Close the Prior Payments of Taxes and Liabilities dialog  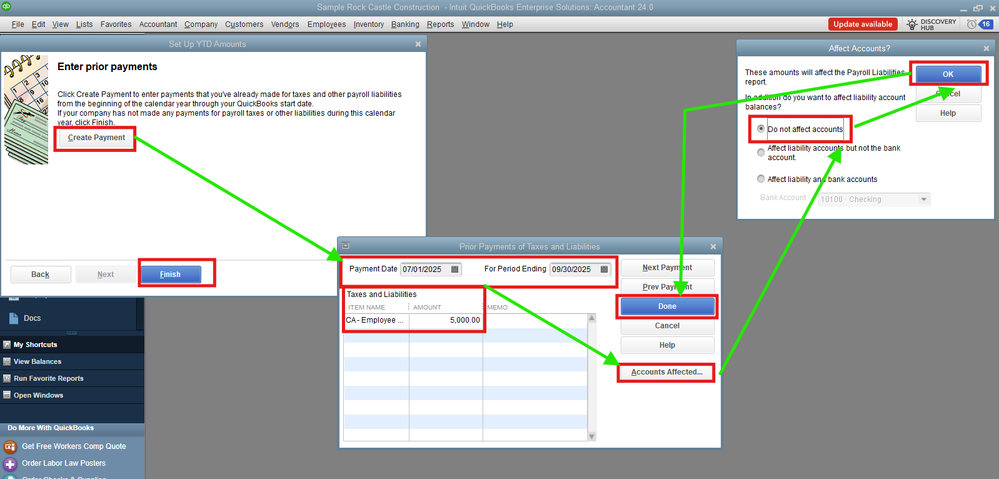(713, 247)
